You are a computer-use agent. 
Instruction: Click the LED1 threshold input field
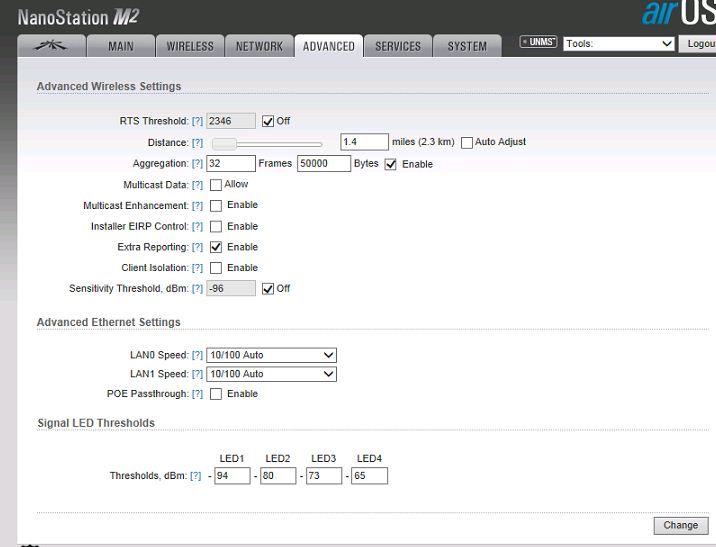point(232,476)
